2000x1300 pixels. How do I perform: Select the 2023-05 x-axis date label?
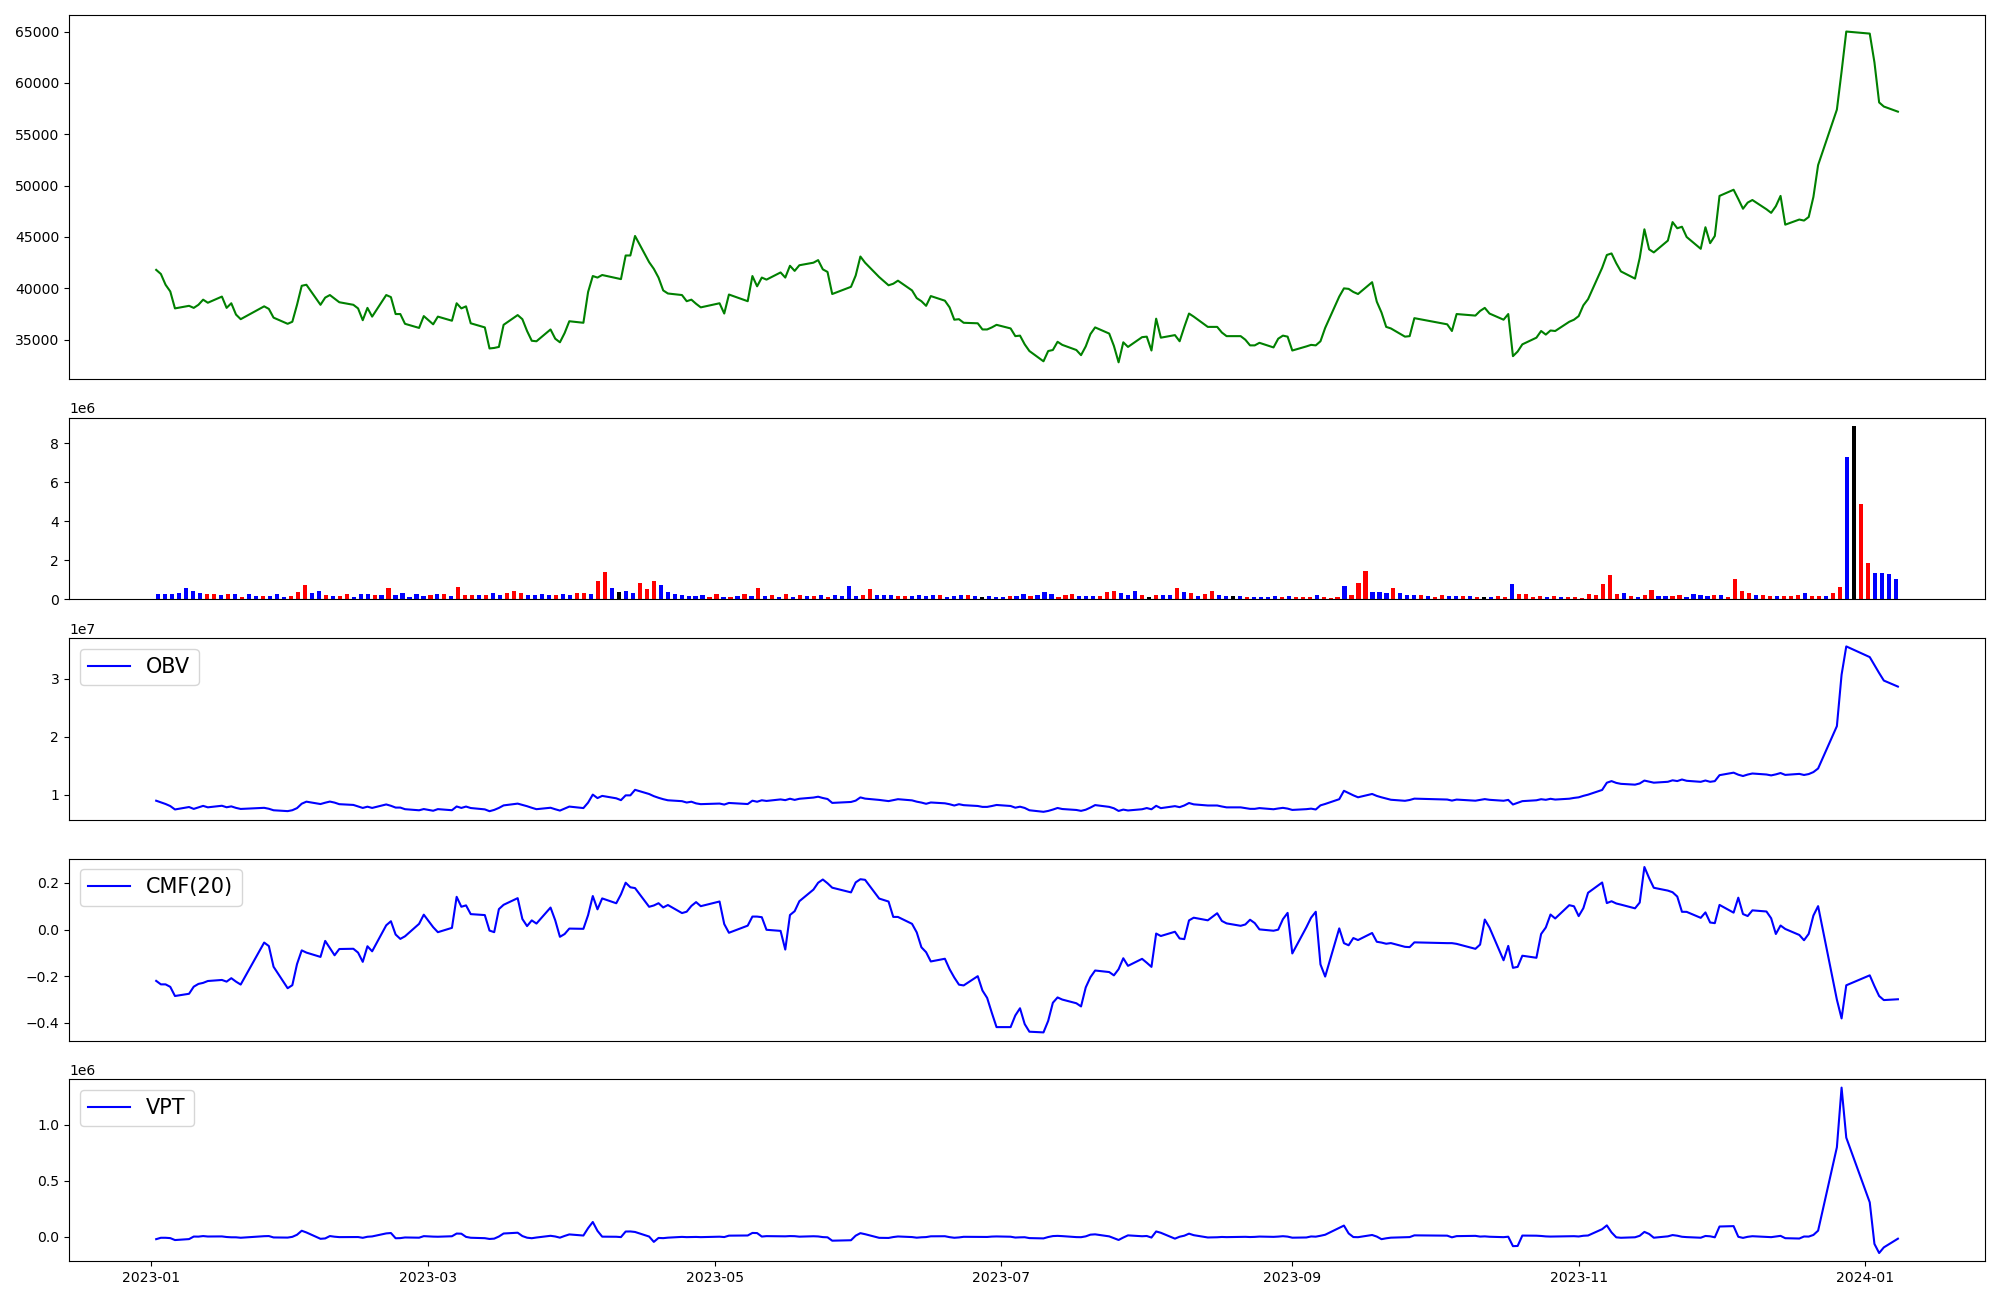coord(715,1277)
